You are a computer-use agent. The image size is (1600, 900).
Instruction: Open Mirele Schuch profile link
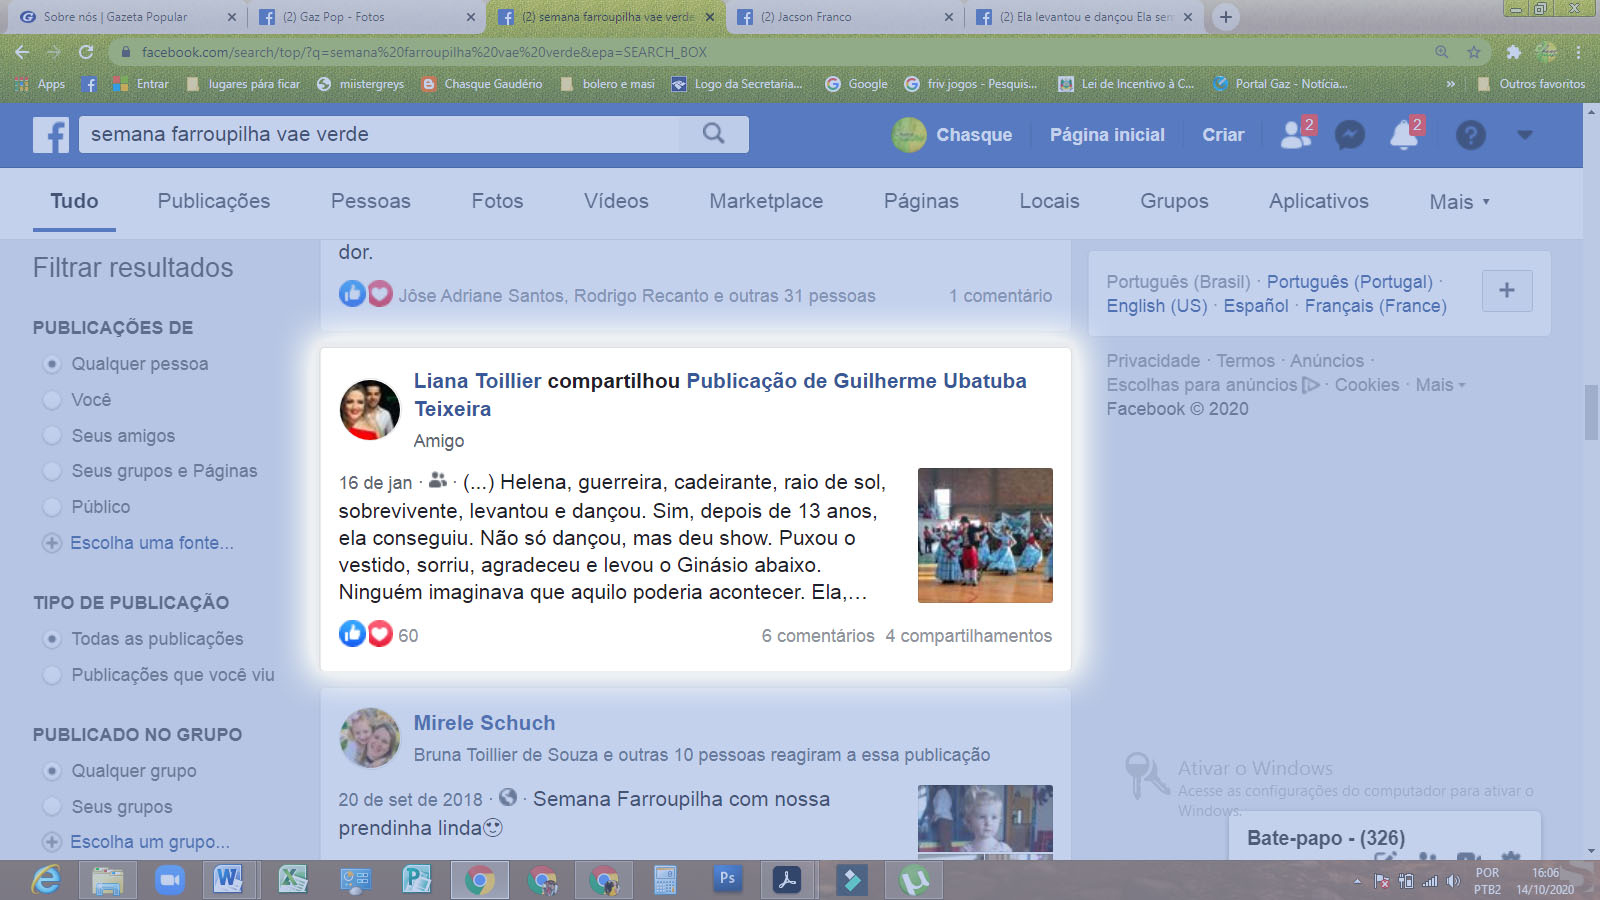[485, 723]
